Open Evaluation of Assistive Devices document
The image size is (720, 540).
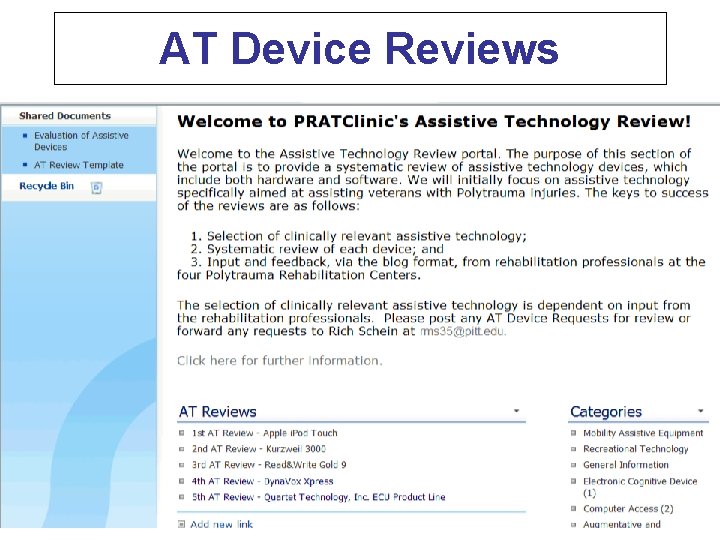pos(81,141)
